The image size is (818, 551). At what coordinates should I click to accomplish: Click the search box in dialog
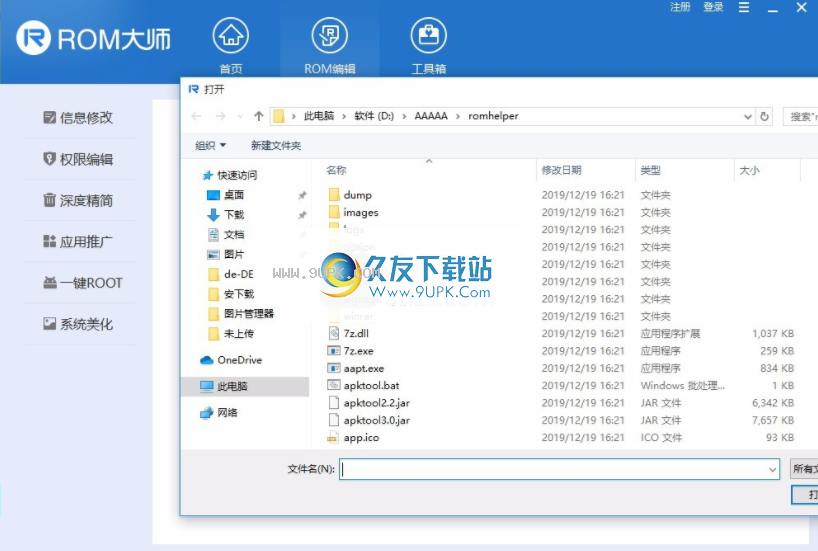tap(800, 116)
